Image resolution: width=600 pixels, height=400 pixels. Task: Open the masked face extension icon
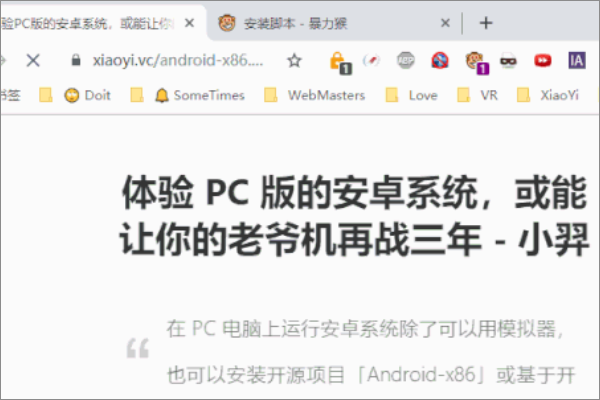point(508,60)
